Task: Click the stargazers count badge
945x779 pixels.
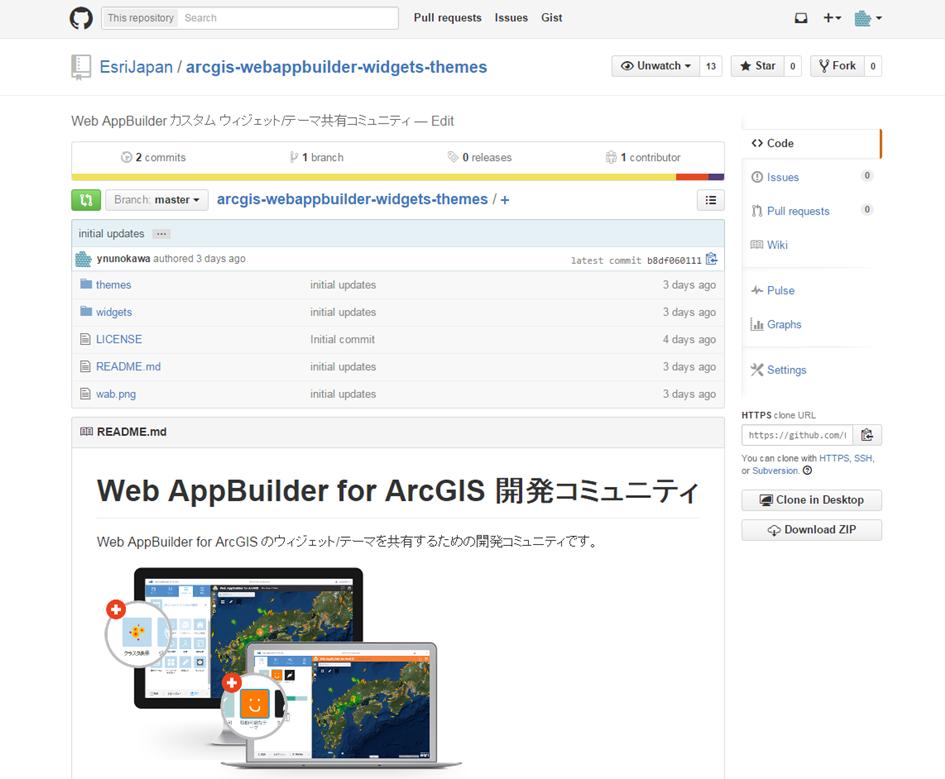Action: tap(793, 66)
